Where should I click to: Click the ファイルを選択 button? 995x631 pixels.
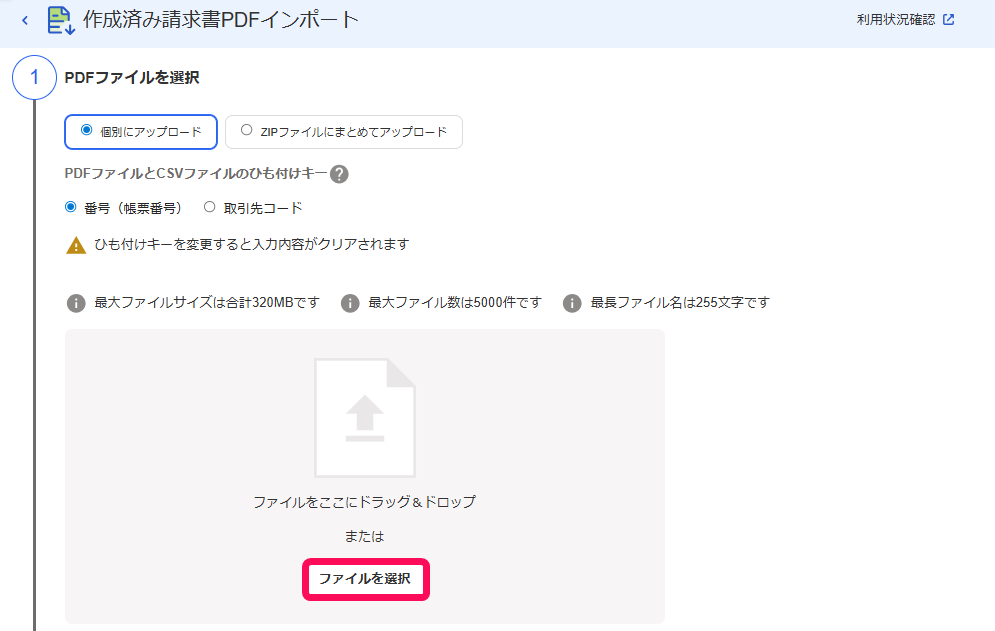click(366, 579)
